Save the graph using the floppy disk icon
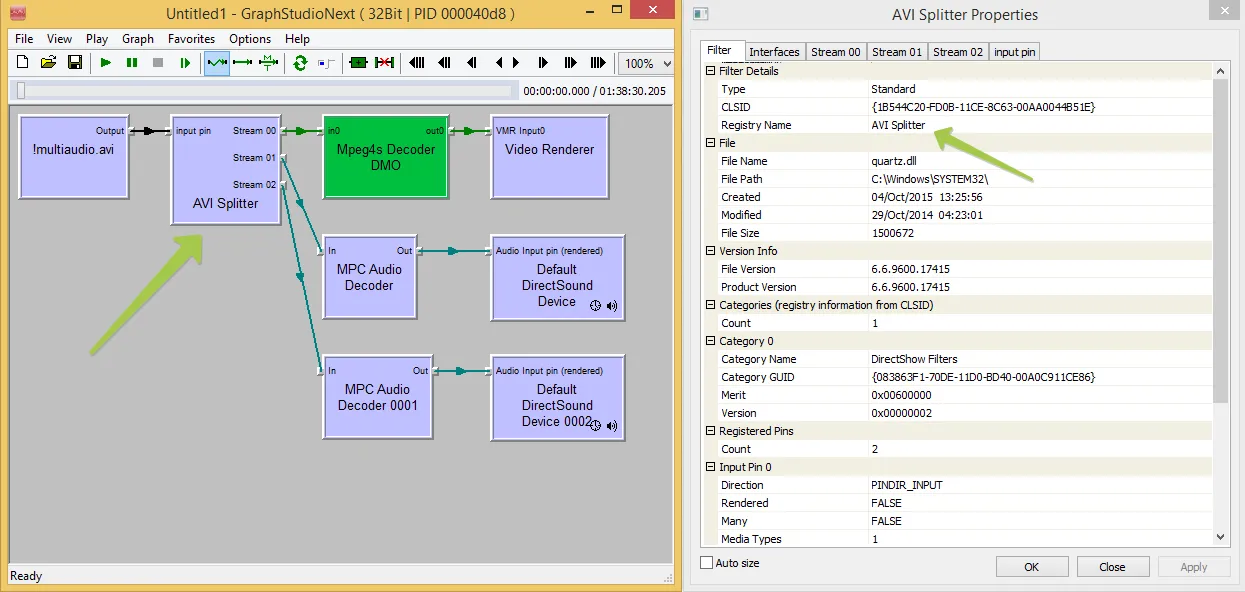Image resolution: width=1245 pixels, height=592 pixels. pos(75,63)
